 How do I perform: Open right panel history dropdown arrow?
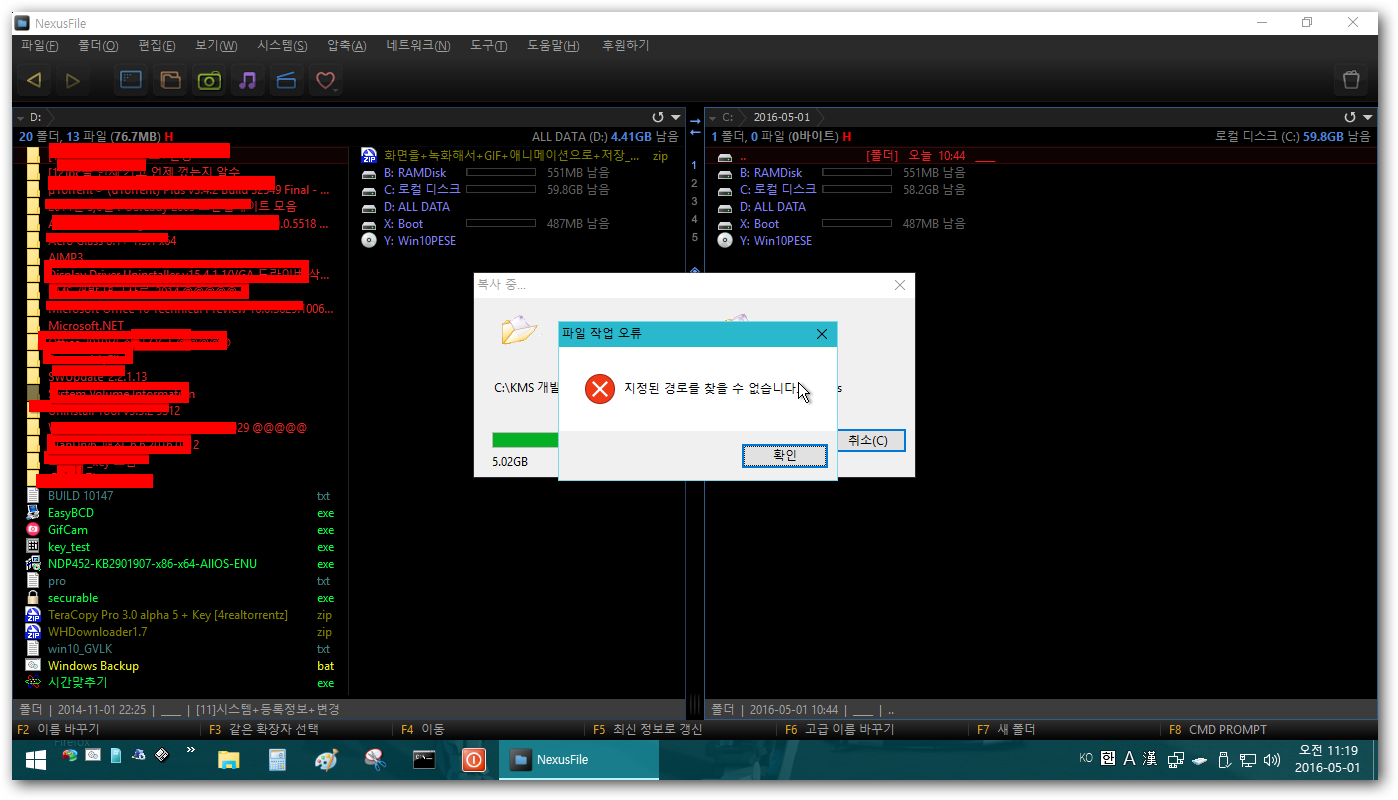point(1370,118)
